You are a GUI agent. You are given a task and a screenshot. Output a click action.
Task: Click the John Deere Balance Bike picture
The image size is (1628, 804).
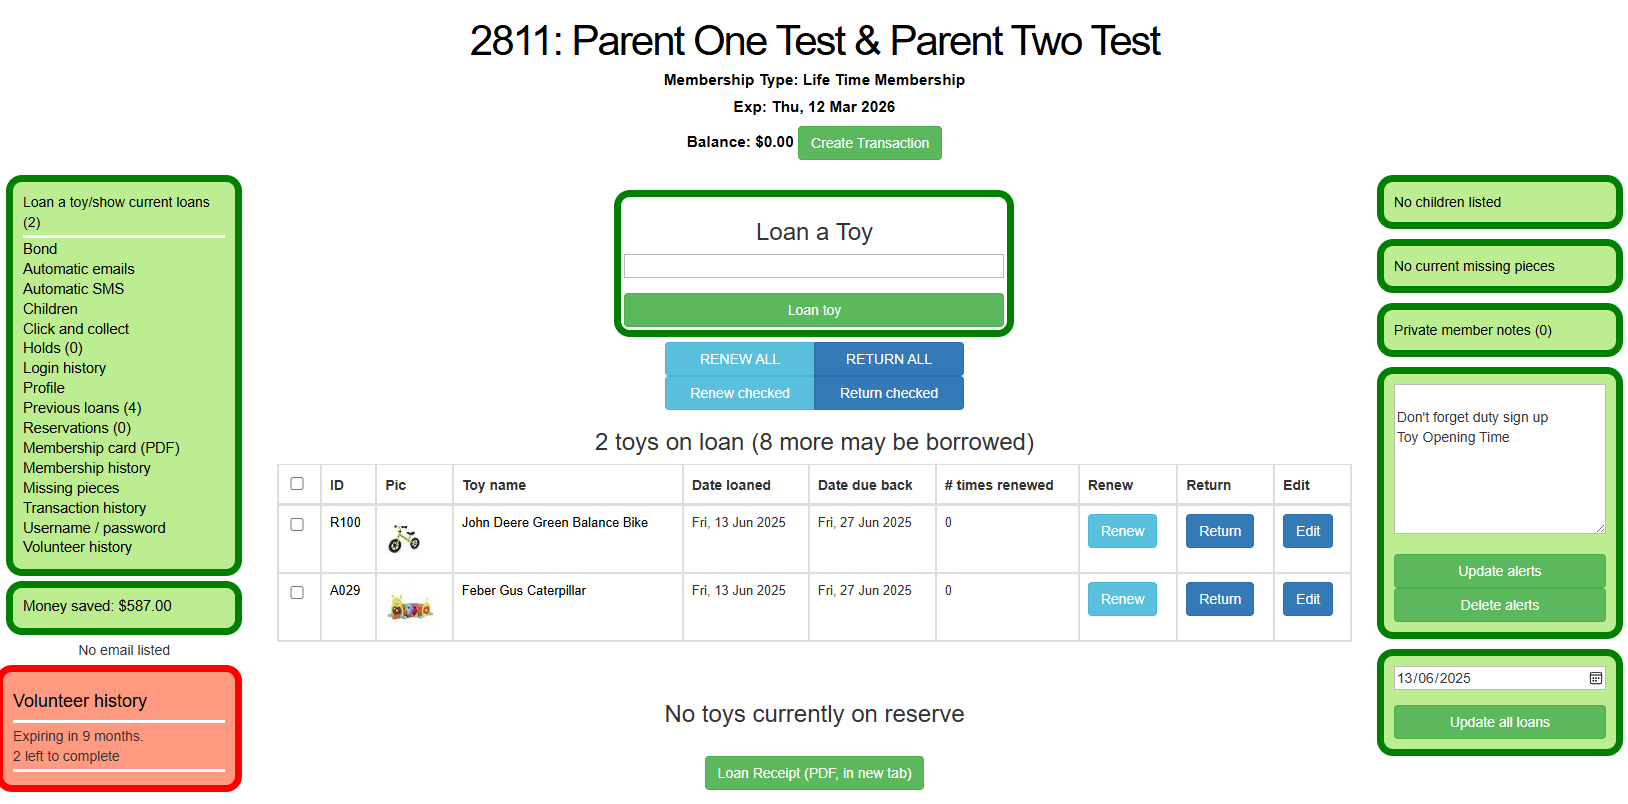(x=404, y=539)
